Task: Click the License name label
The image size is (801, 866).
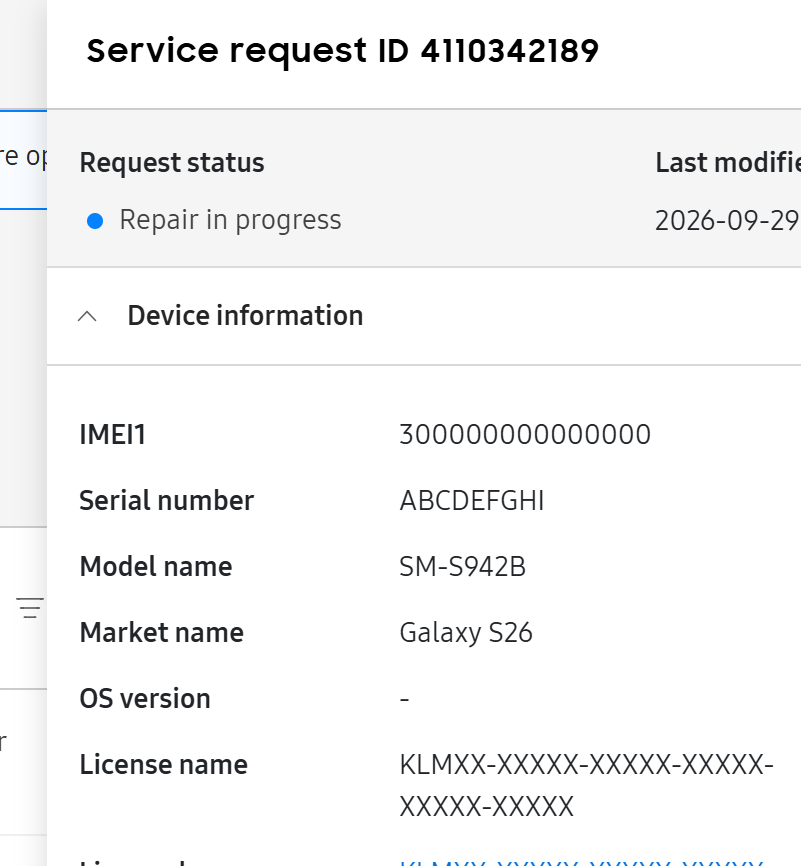Action: click(164, 765)
